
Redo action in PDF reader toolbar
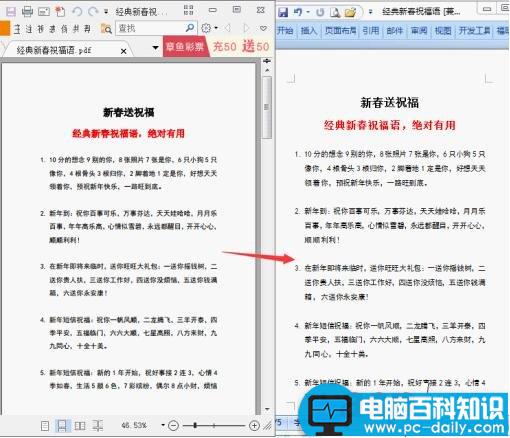pyautogui.click(x=93, y=12)
